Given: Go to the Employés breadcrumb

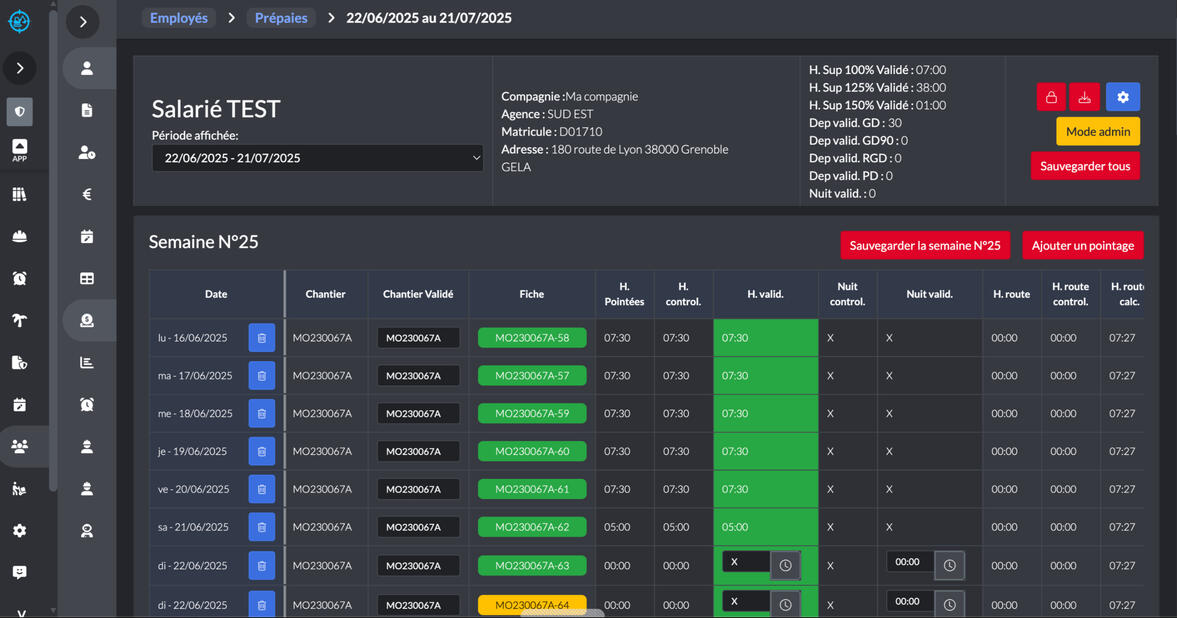Looking at the screenshot, I should coord(179,18).
